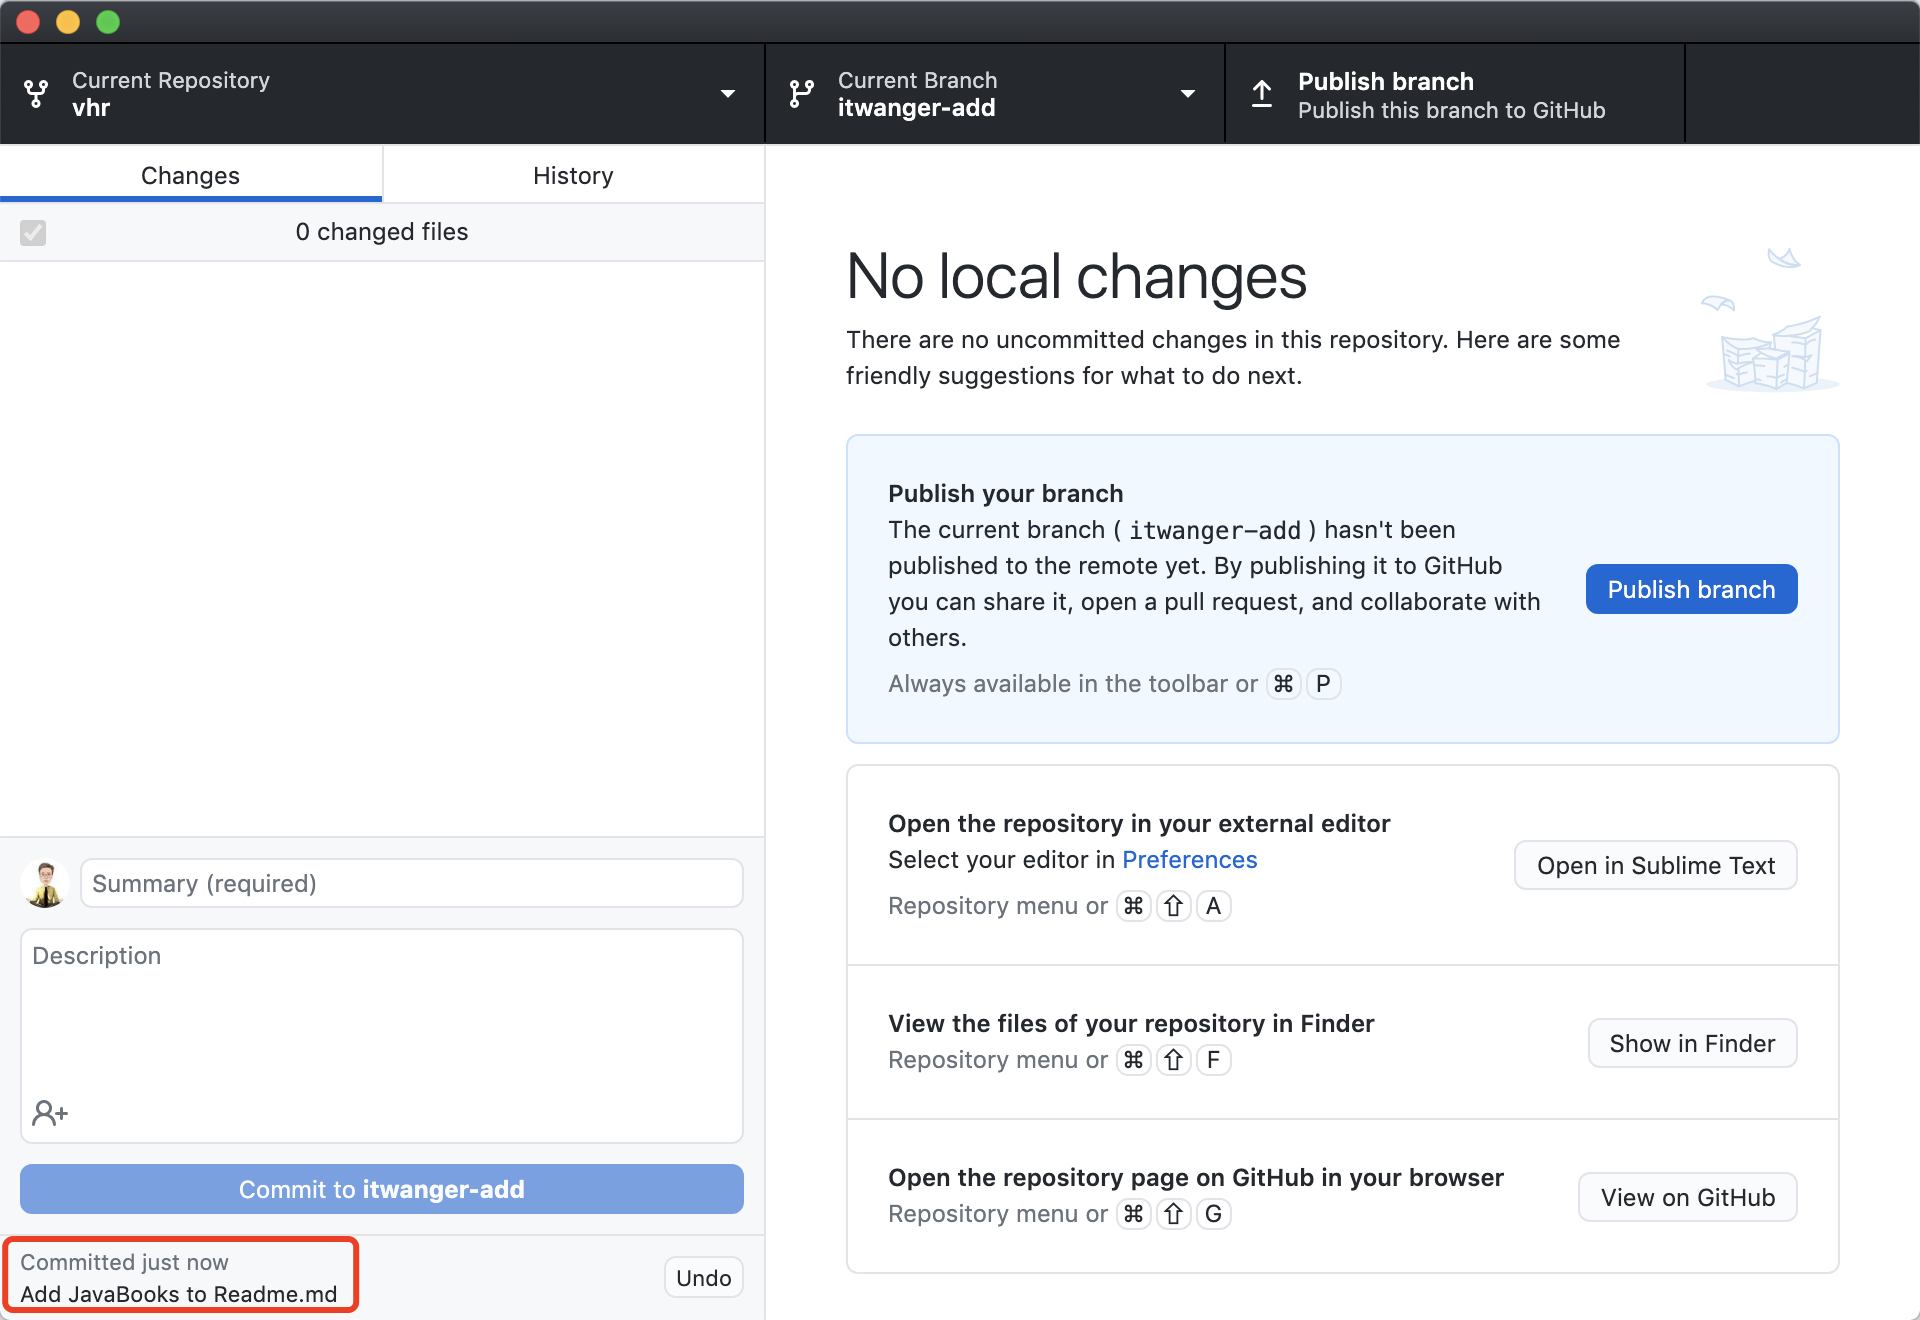Click the user avatar next to Summary
Viewport: 1920px width, 1320px height.
[45, 884]
